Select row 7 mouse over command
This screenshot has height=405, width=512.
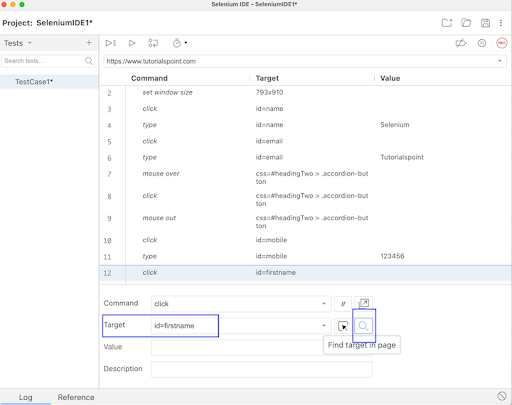coord(305,177)
